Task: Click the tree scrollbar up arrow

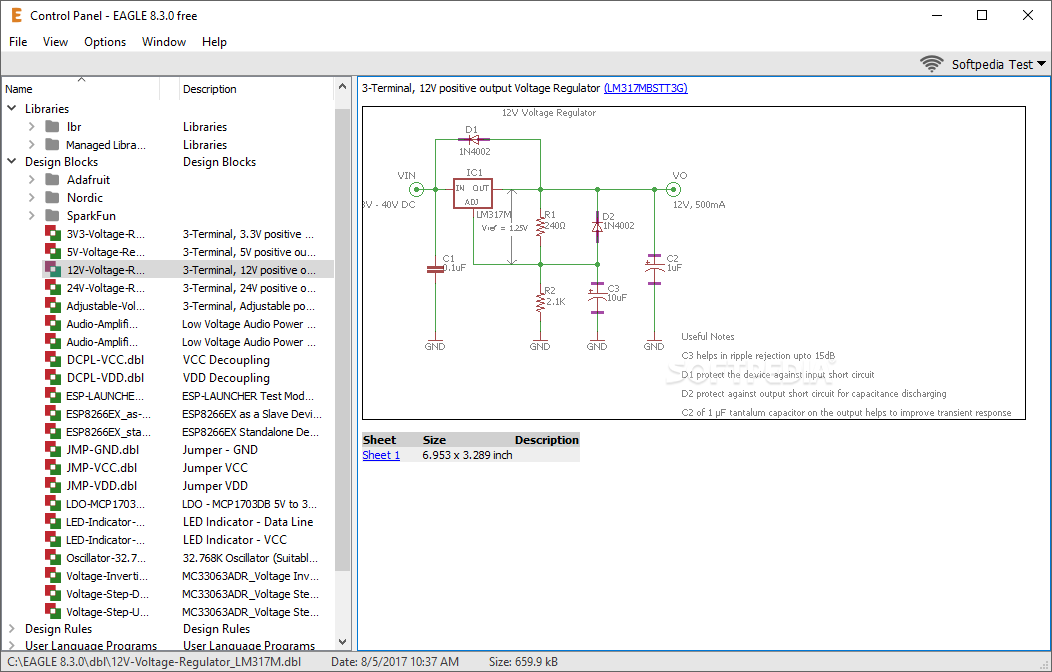Action: point(342,87)
